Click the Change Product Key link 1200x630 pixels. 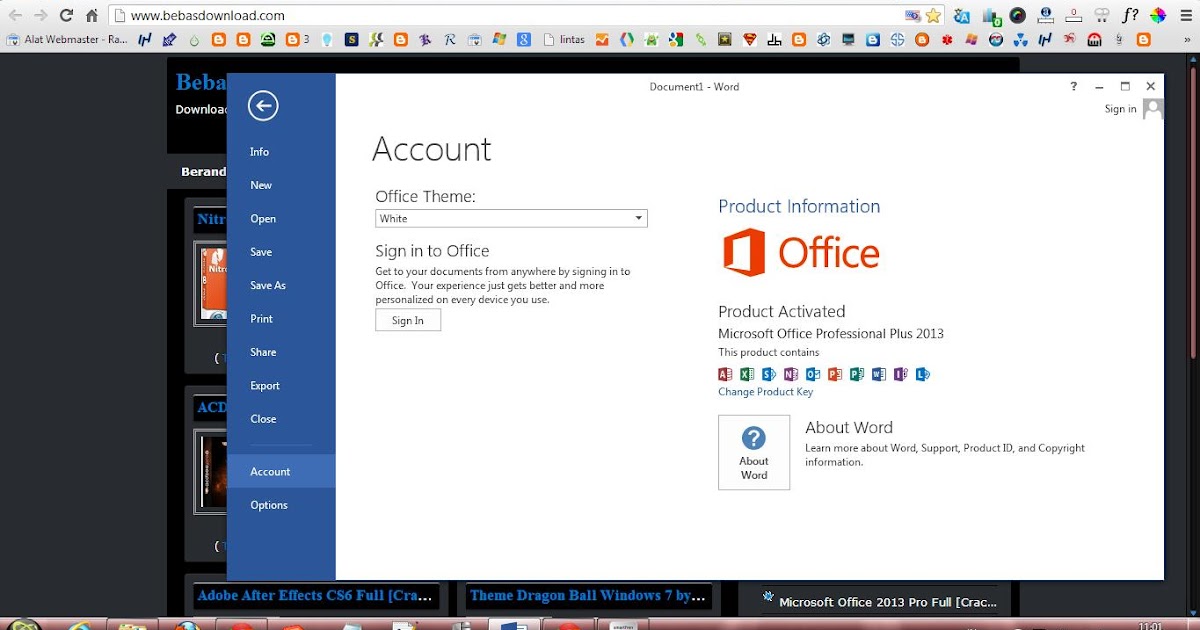[x=766, y=392]
